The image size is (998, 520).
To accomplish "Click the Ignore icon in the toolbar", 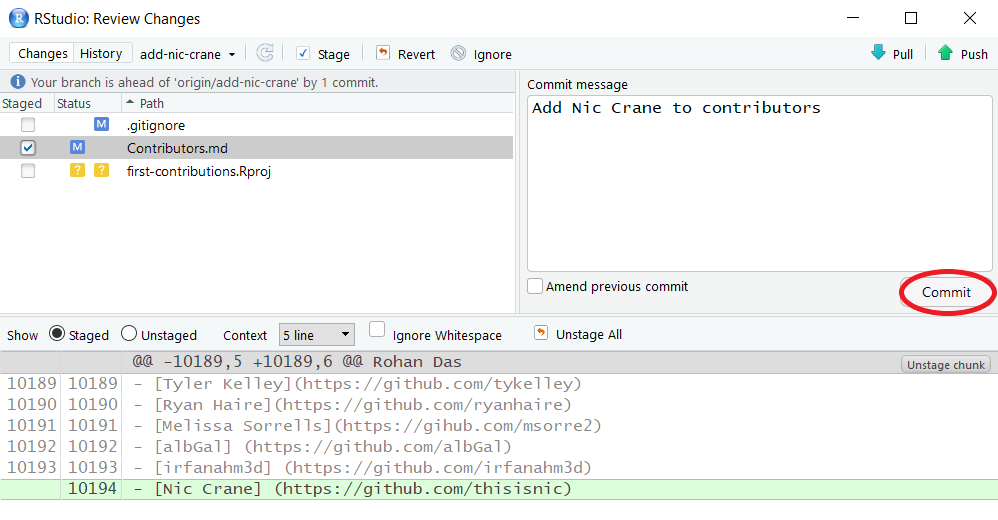I will [x=458, y=53].
